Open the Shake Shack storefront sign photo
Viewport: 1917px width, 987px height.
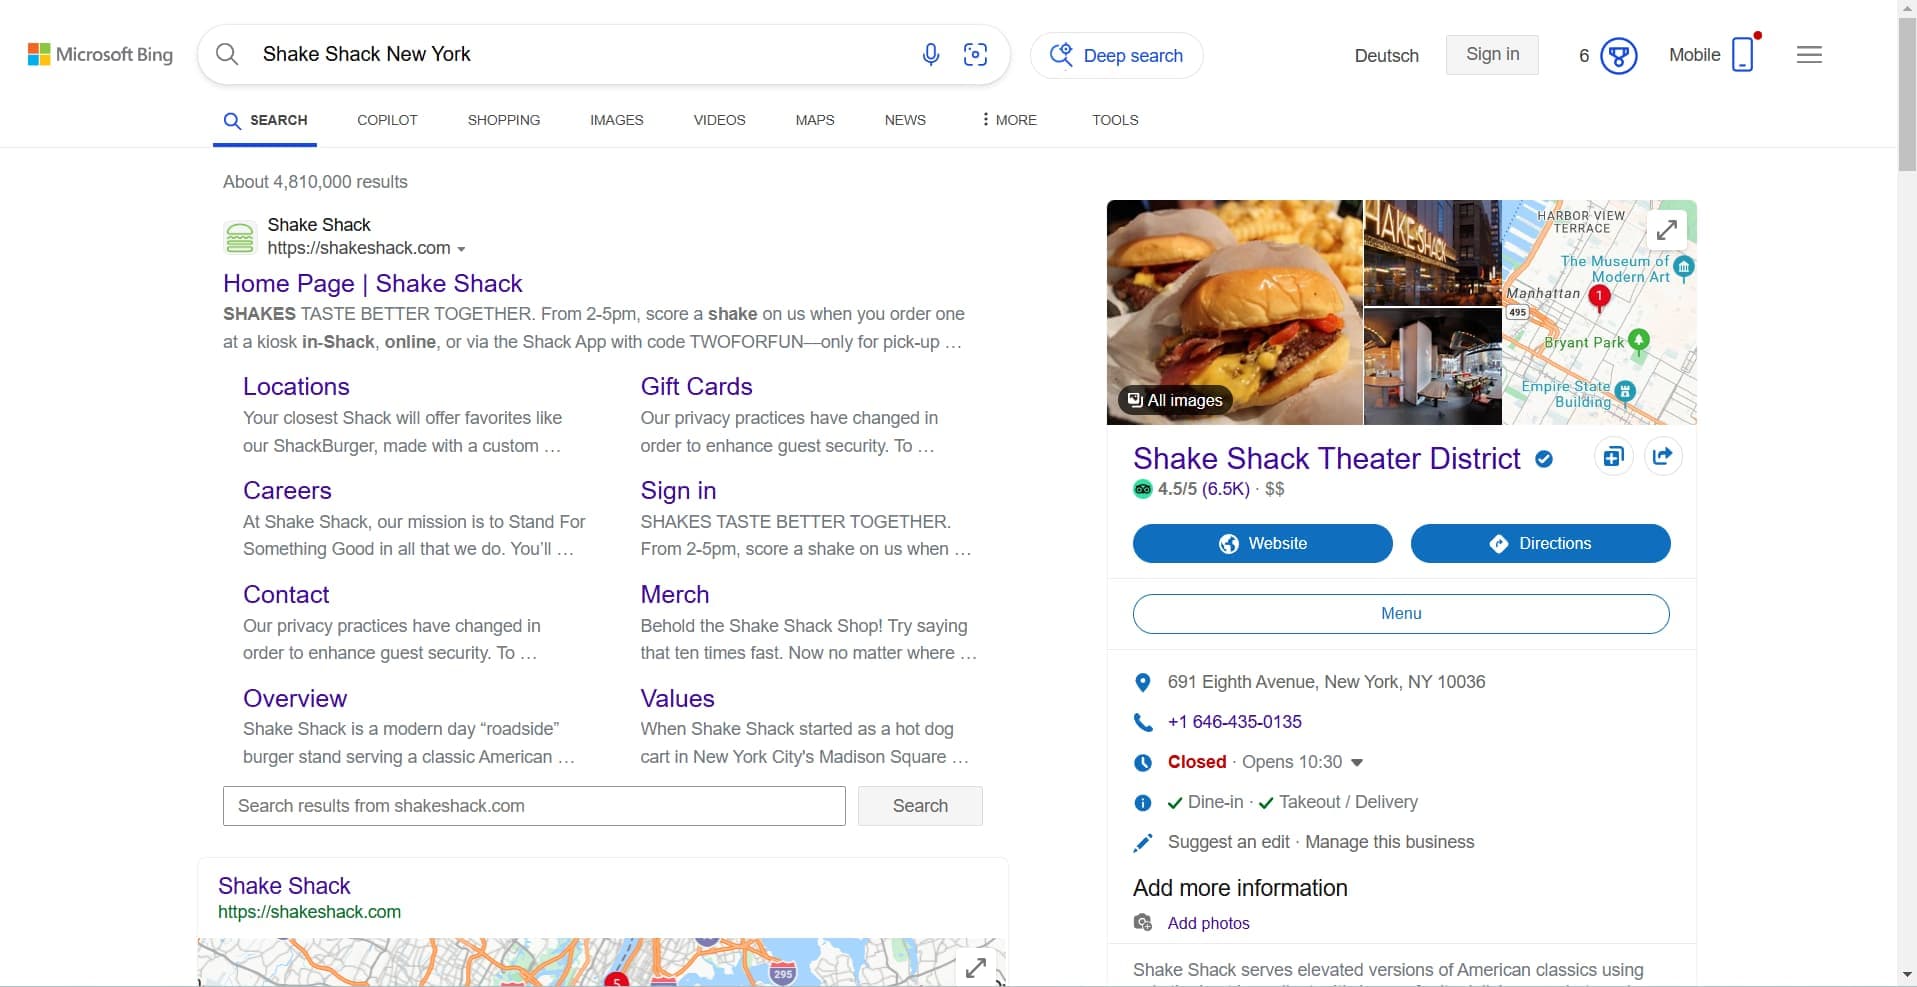1433,253
